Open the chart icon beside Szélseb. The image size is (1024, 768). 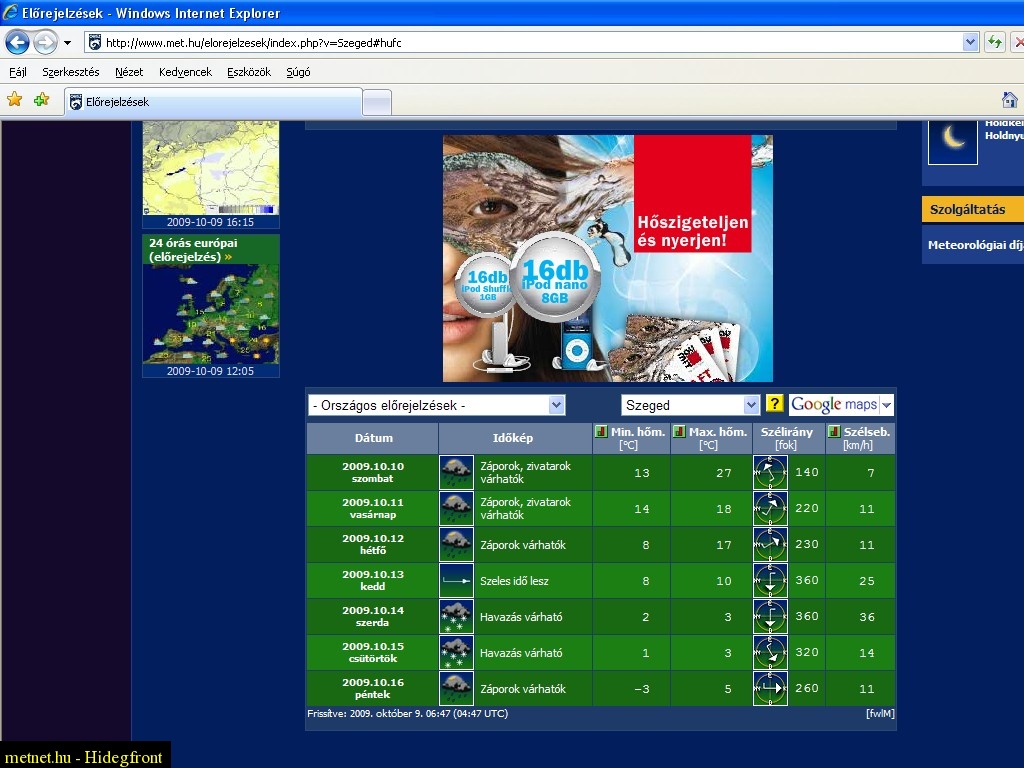tap(834, 432)
